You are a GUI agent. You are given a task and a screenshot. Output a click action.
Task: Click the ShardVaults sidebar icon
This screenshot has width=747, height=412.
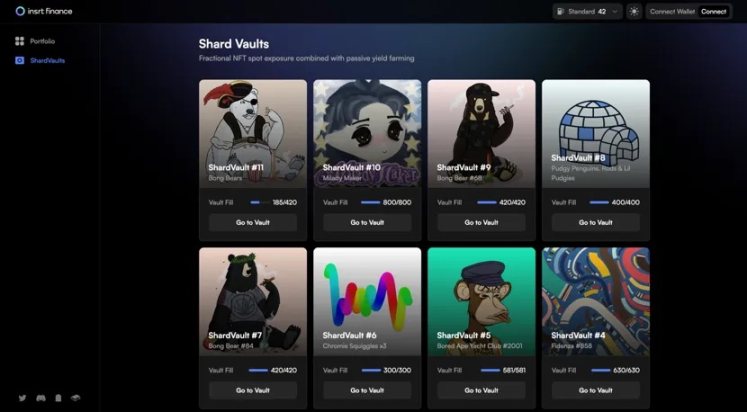[x=20, y=60]
